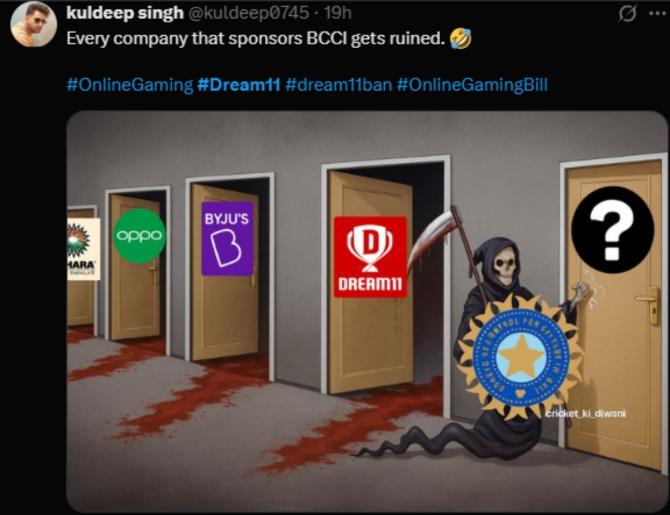The image size is (670, 515).
Task: Click the Sahara logo on left door
Action: (x=83, y=249)
